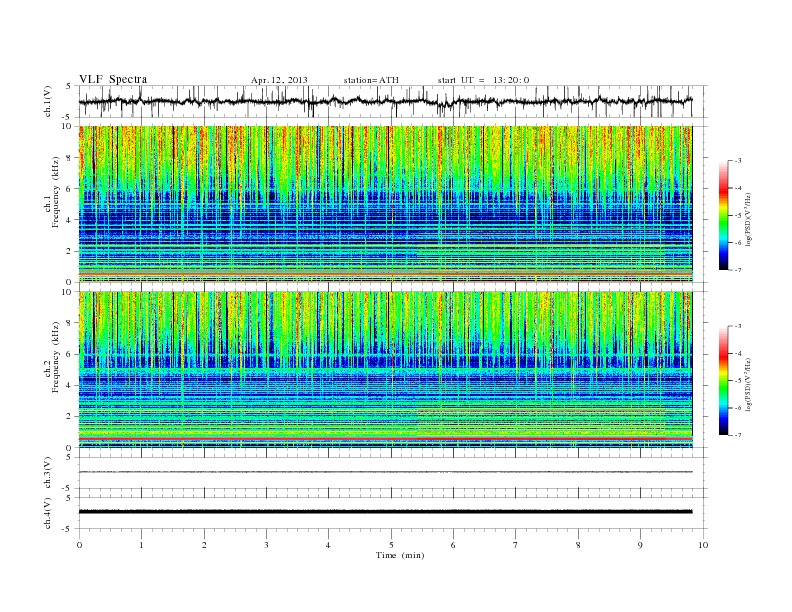
Task: Click the 'ch.2 Frequency (kHz)' axis label
Action: (x=52, y=357)
